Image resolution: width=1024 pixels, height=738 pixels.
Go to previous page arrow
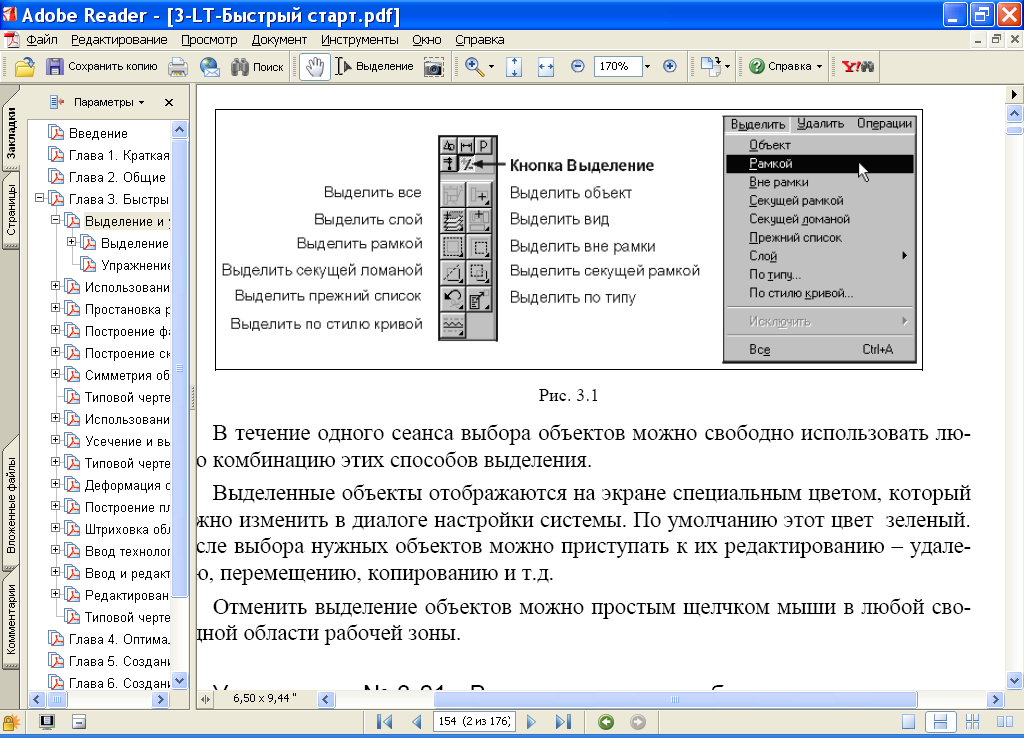[x=417, y=722]
